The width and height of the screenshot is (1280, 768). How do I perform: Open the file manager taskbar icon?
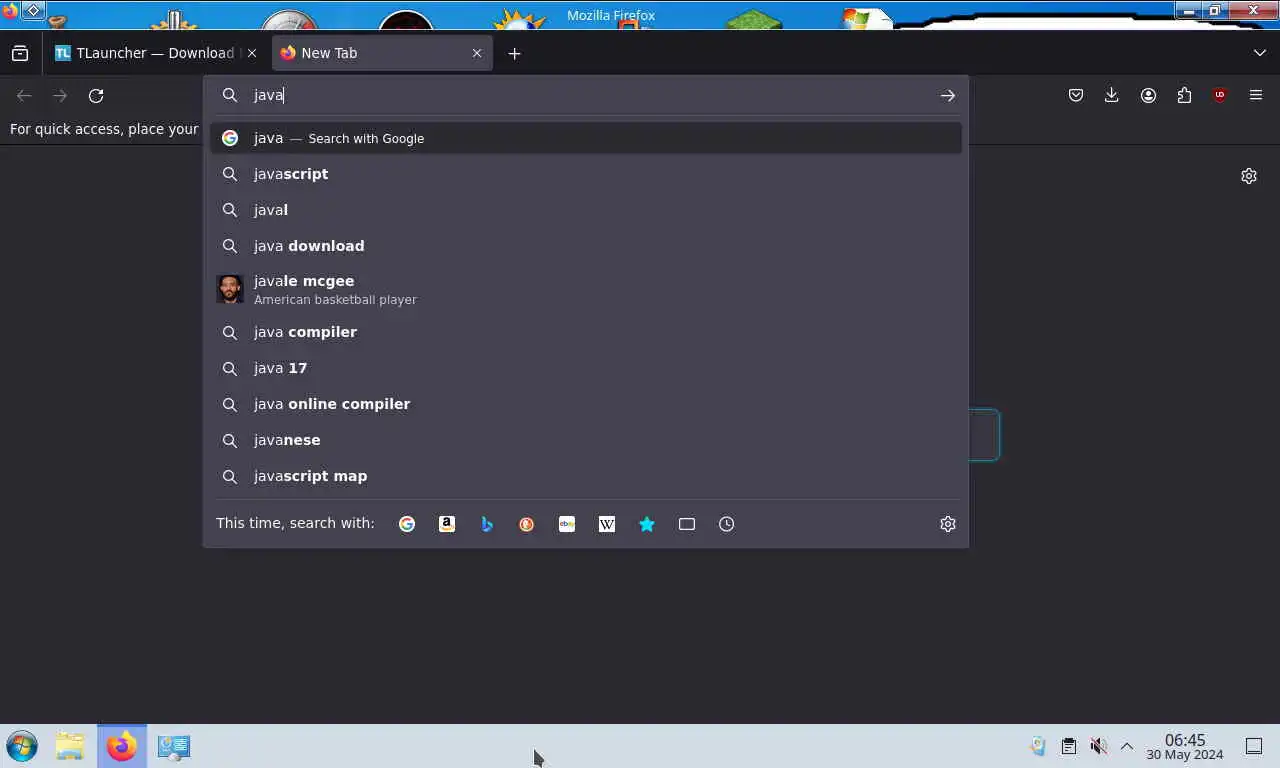[70, 746]
